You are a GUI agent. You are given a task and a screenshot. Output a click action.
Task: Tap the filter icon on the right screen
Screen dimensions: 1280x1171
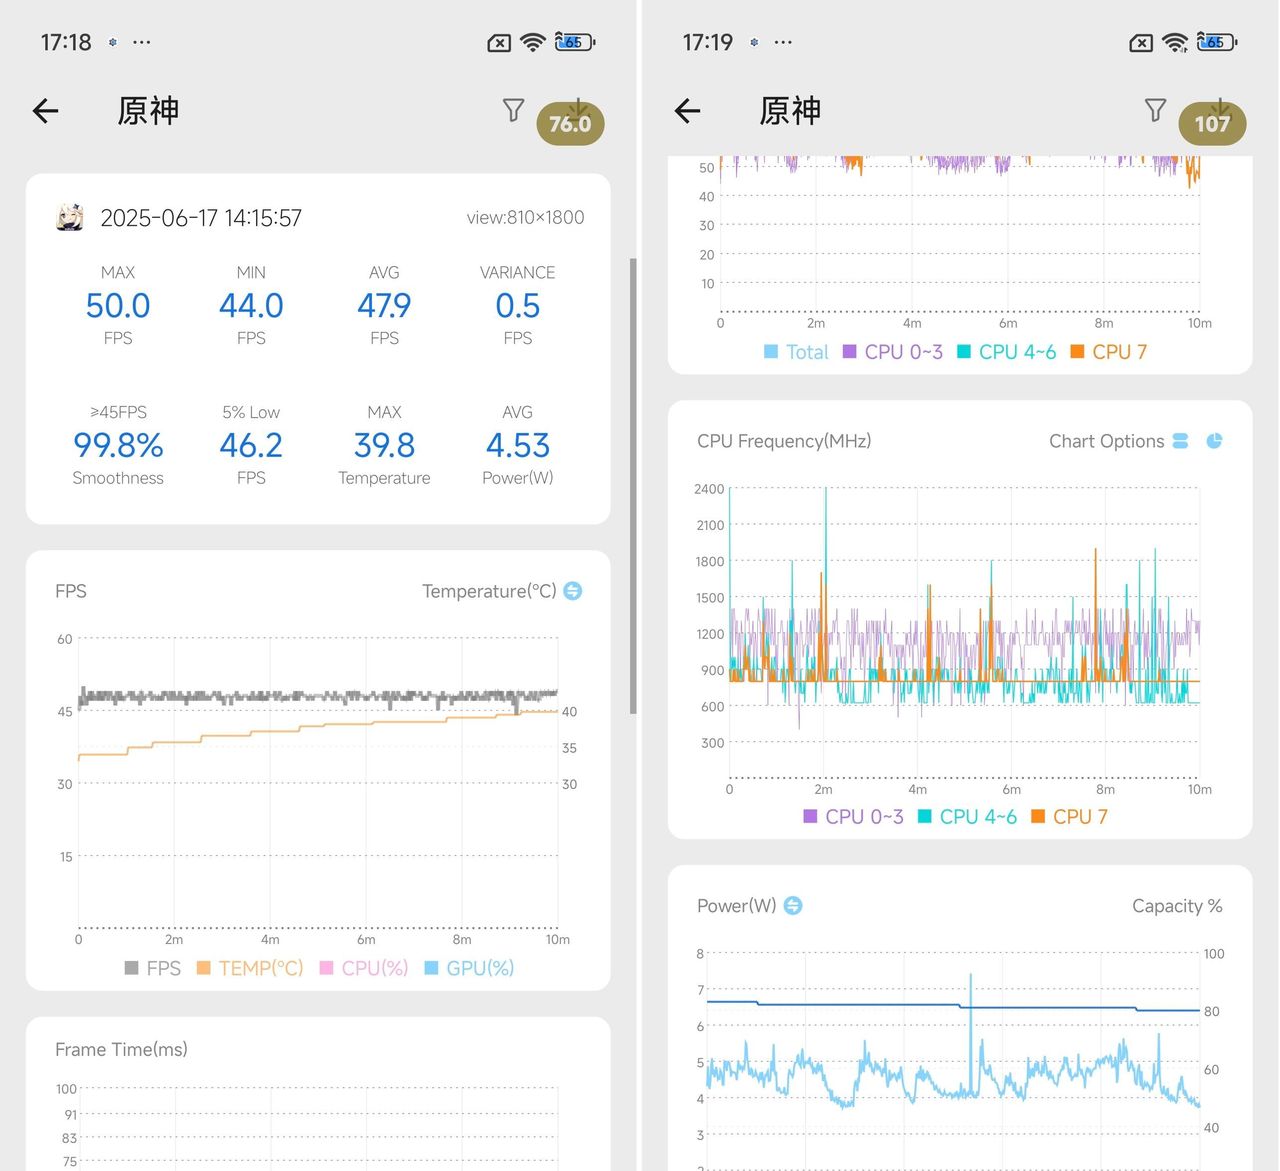(x=1155, y=110)
